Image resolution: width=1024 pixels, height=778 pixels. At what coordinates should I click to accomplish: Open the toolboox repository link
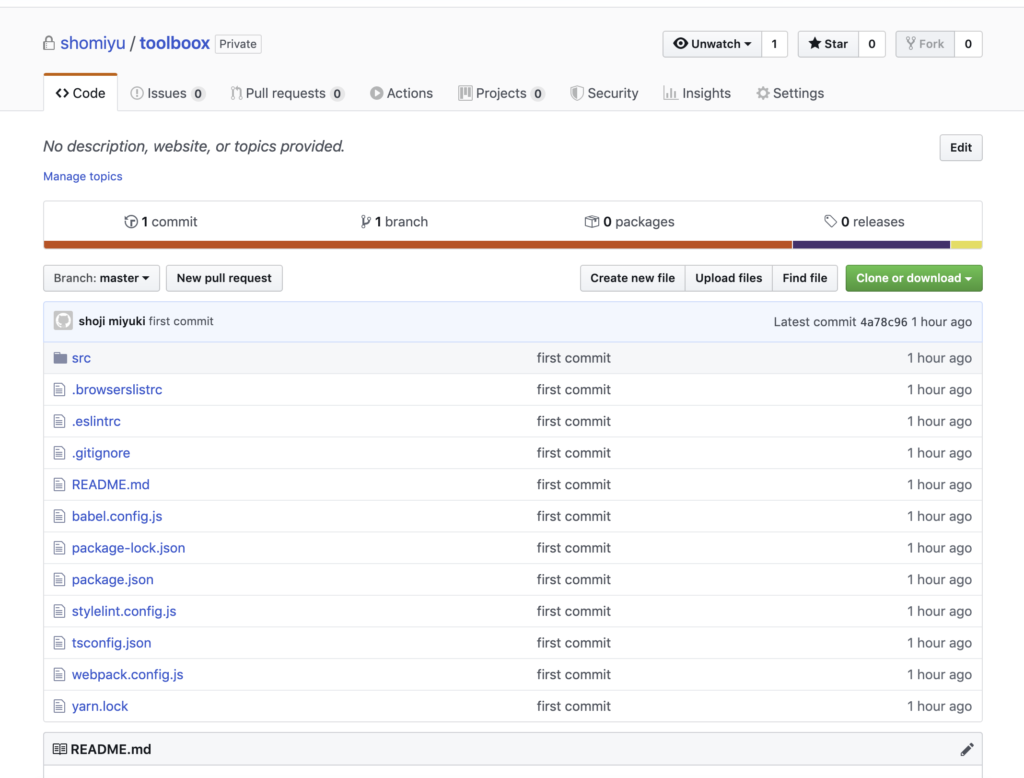tap(174, 43)
